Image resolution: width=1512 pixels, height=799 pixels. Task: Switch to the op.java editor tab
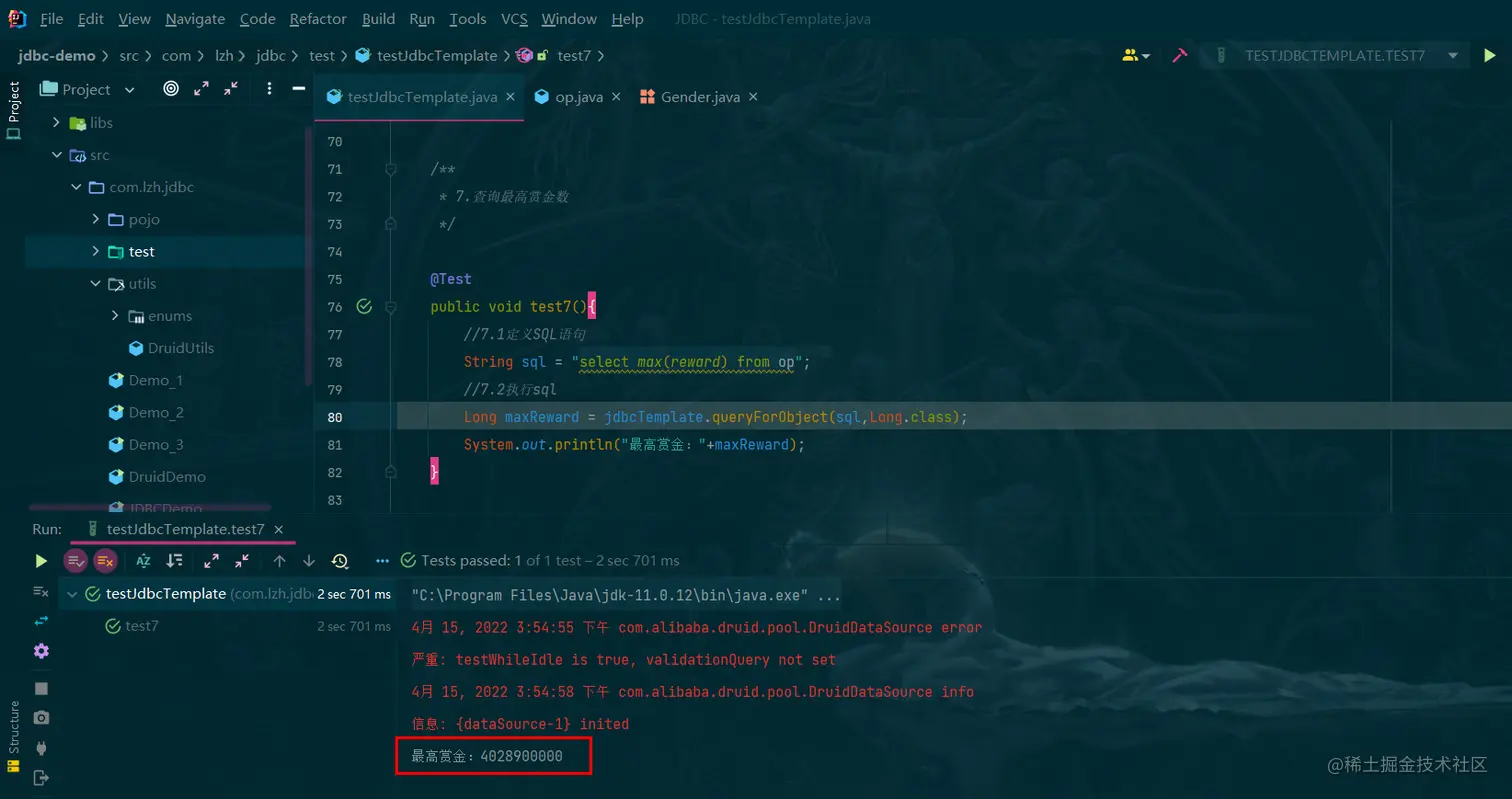coord(579,97)
